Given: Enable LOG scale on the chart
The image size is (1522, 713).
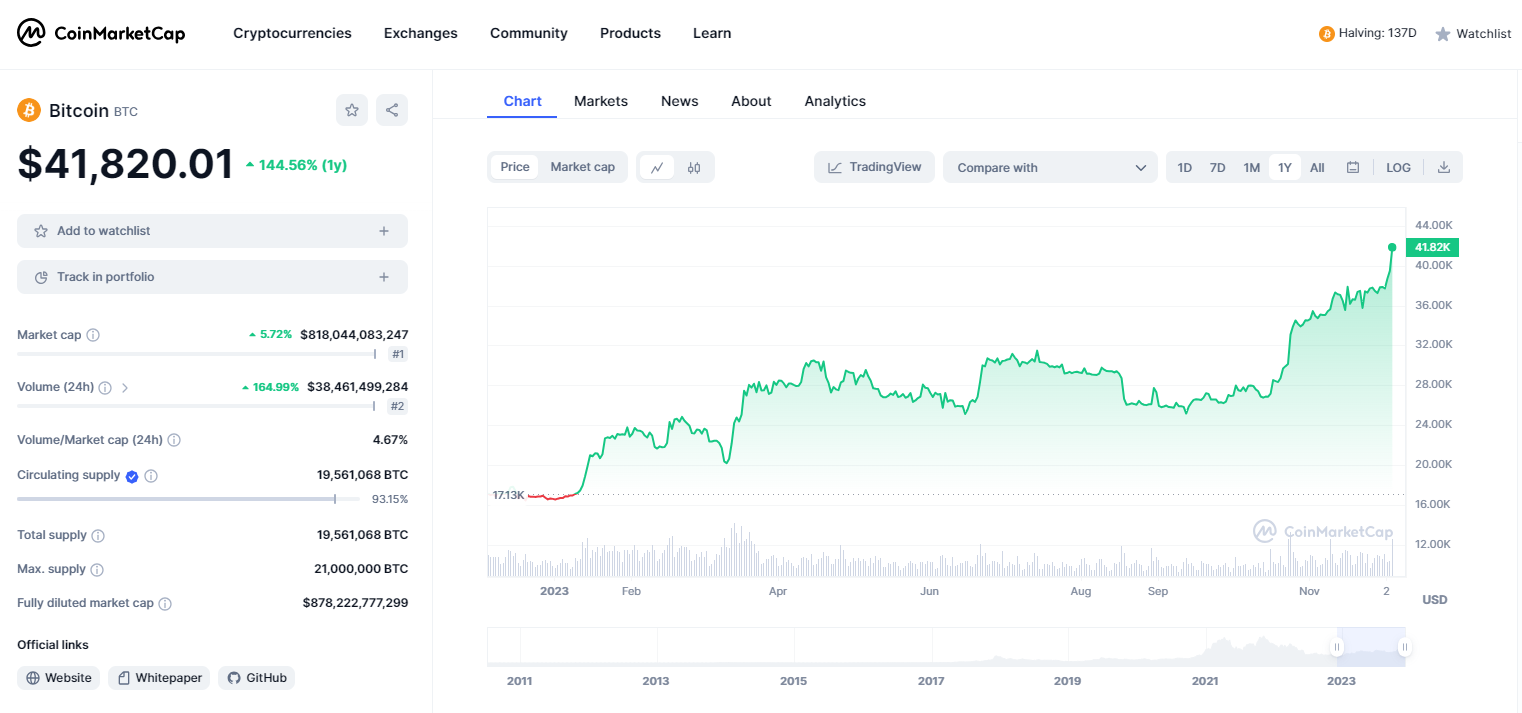Looking at the screenshot, I should click(x=1398, y=167).
